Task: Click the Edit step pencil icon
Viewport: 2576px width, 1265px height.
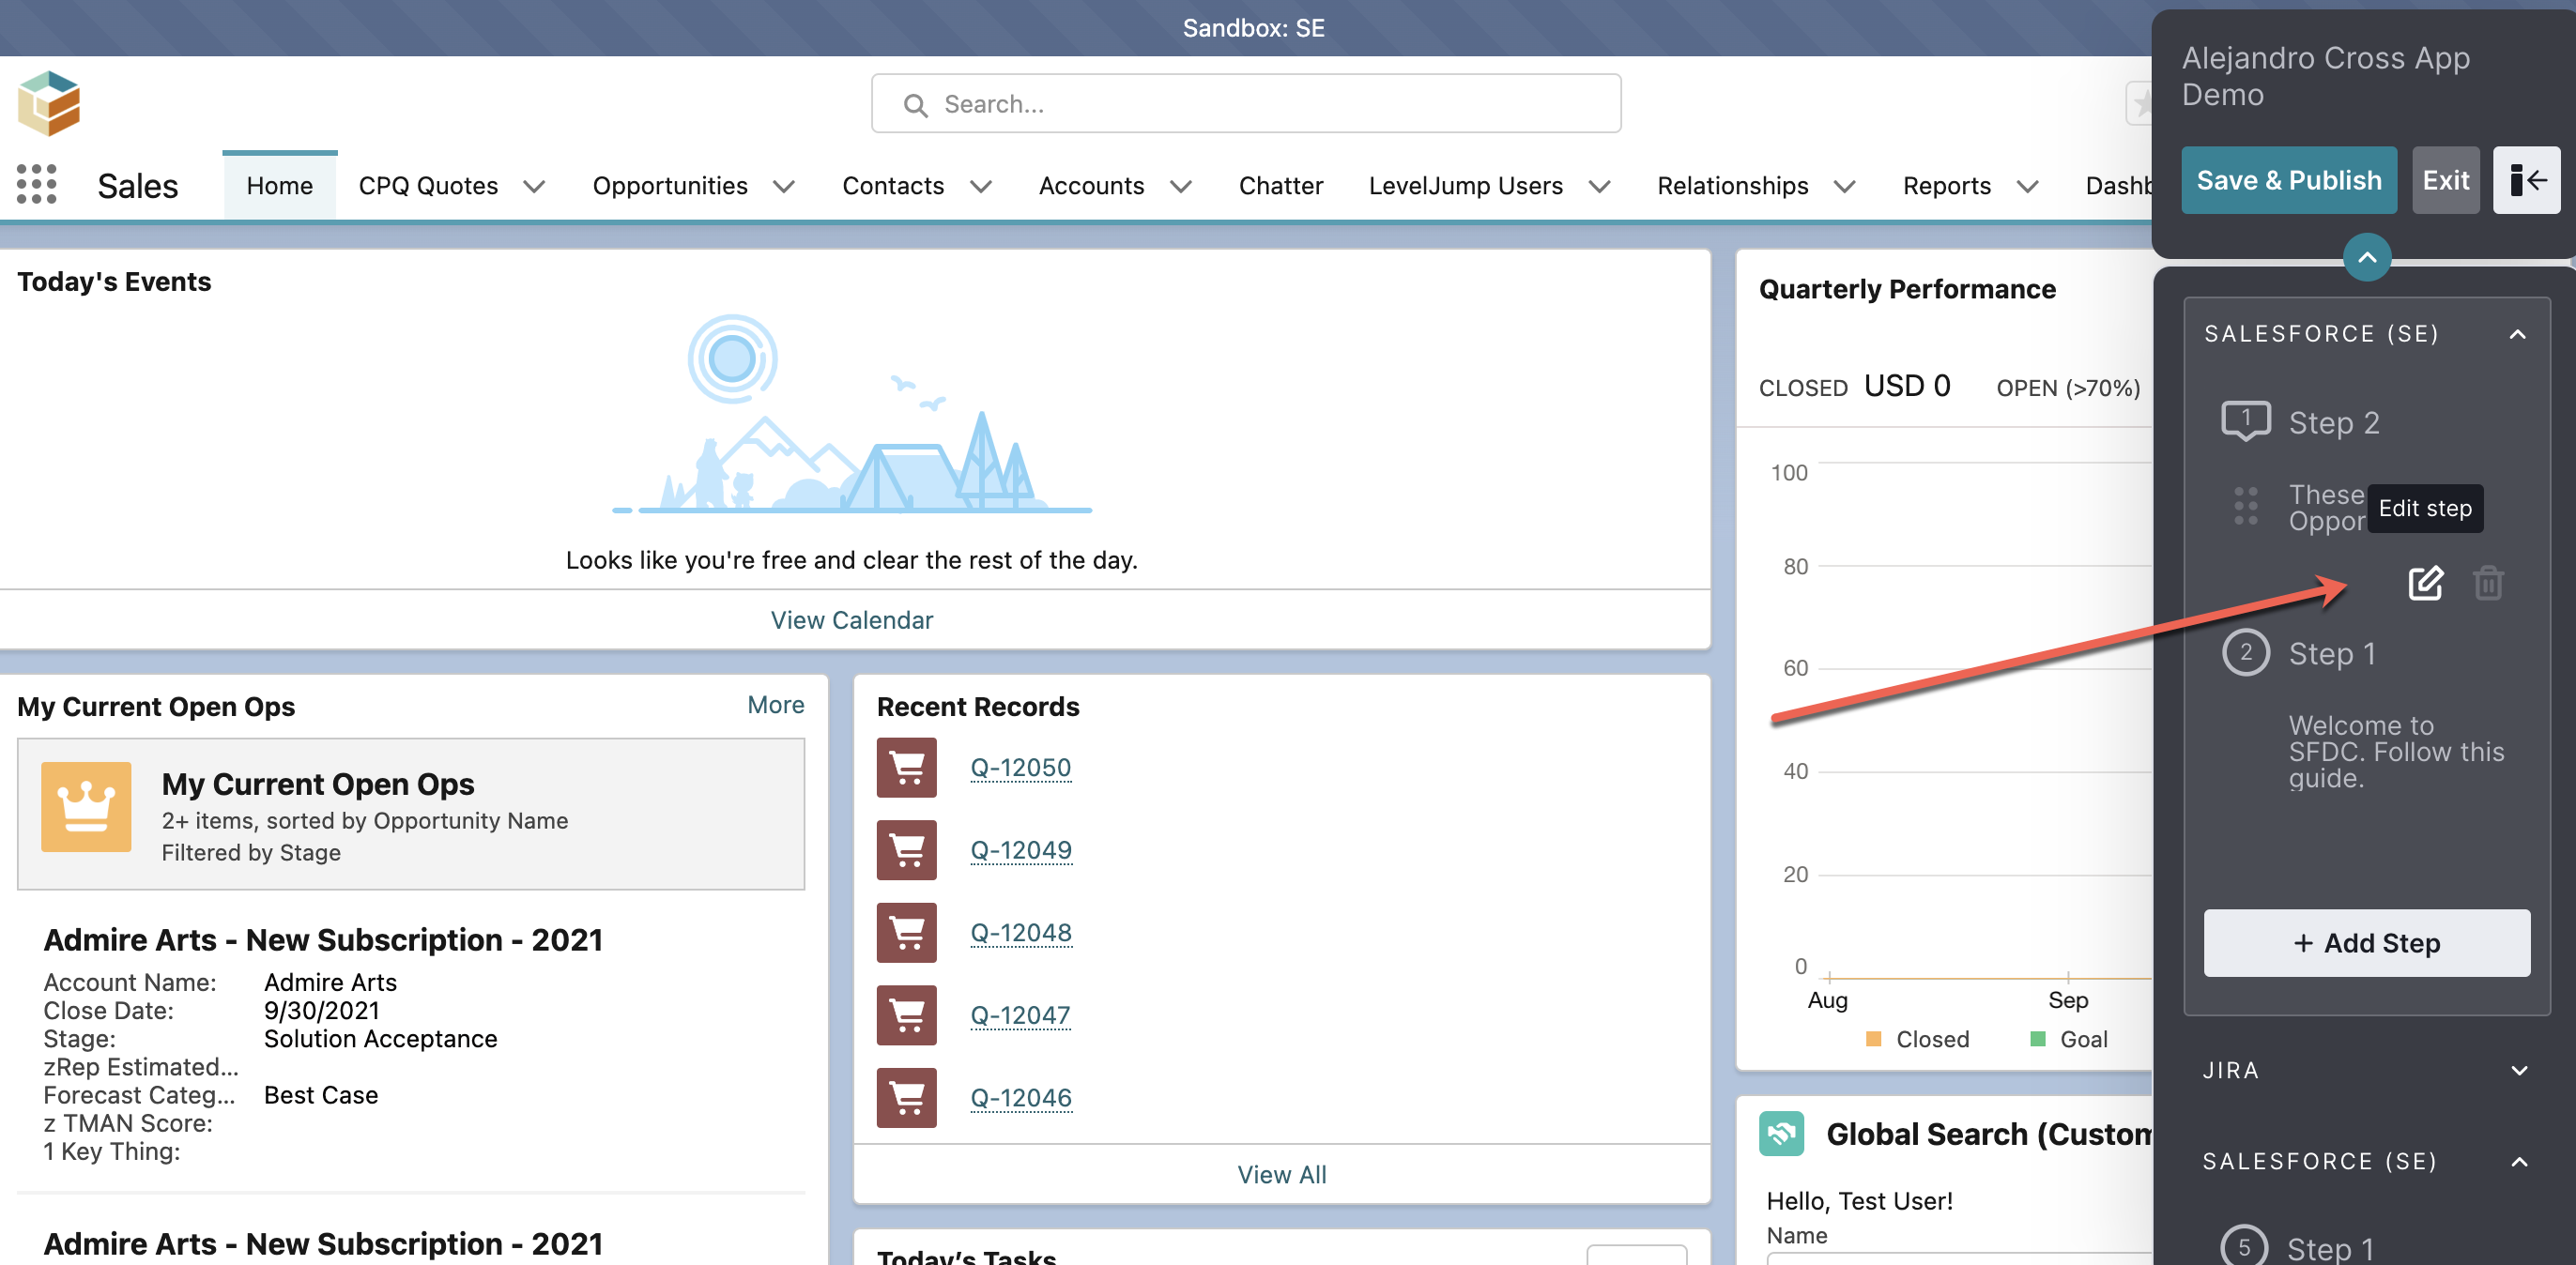Action: point(2424,583)
